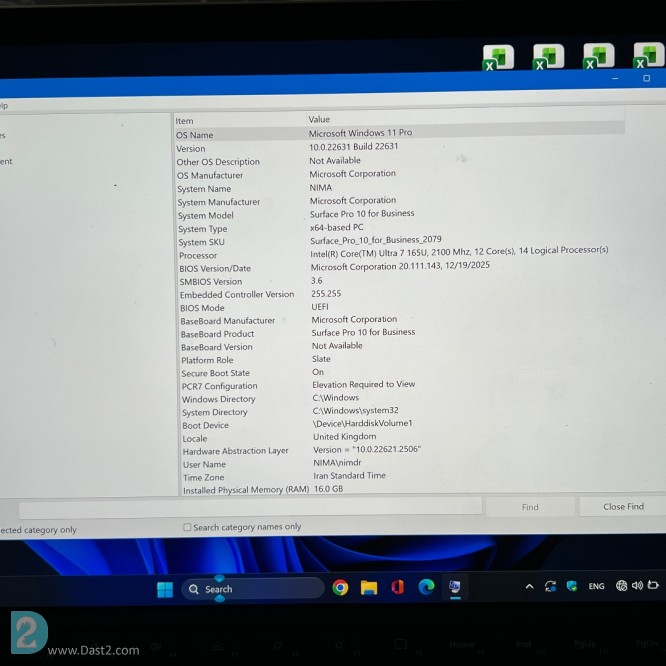
Task: Open the battery status tray icon
Action: [653, 585]
